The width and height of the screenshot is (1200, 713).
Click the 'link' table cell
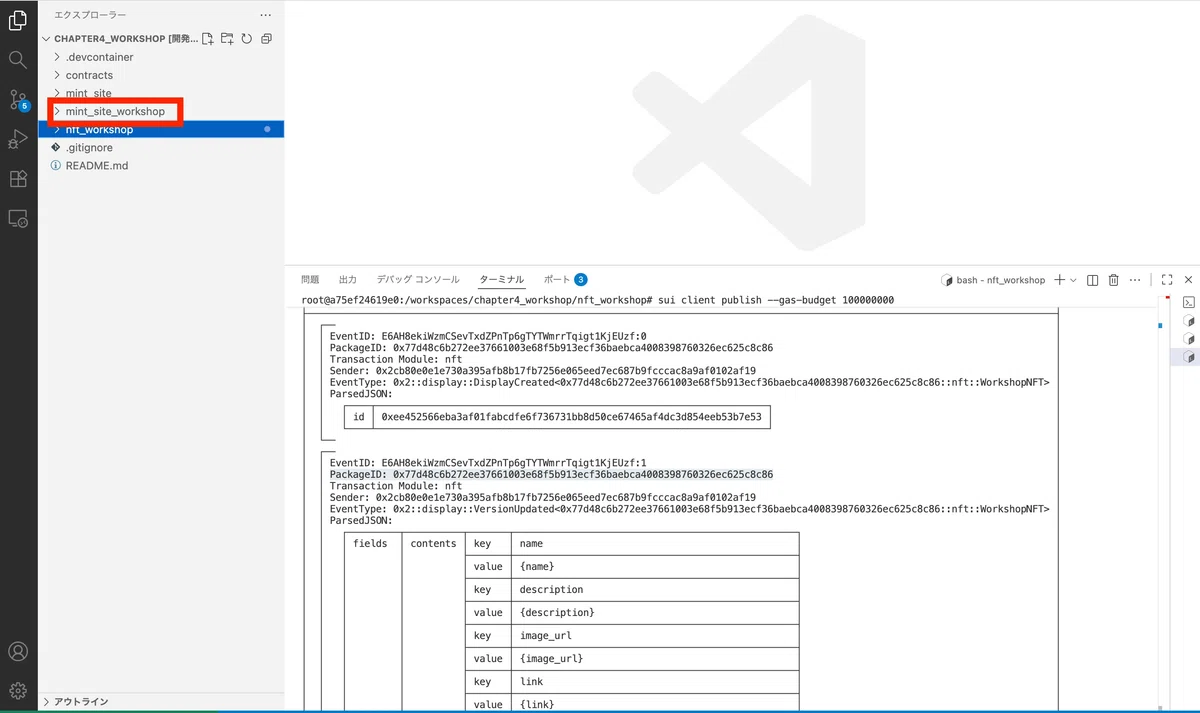point(655,681)
